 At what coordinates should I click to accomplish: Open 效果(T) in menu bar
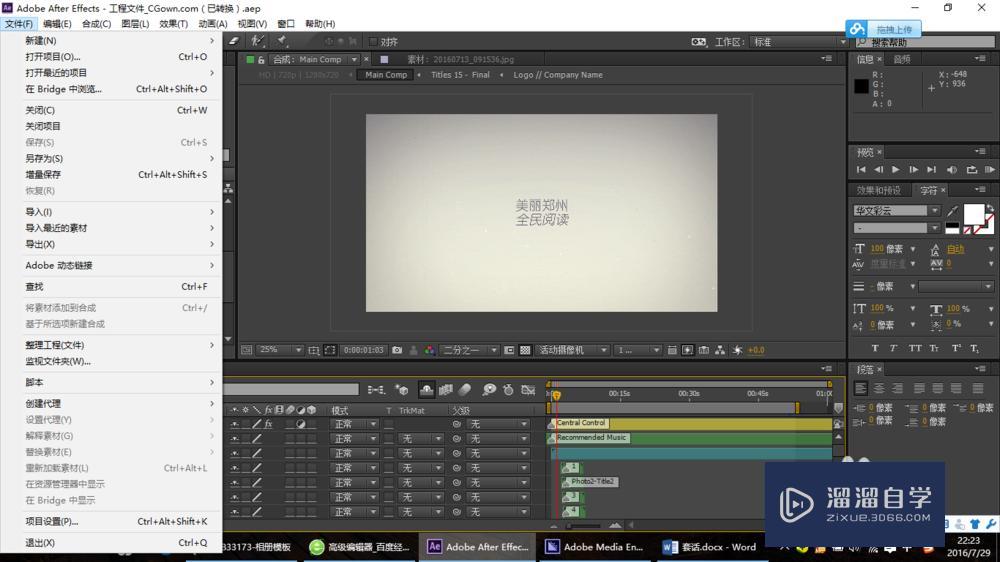173,24
